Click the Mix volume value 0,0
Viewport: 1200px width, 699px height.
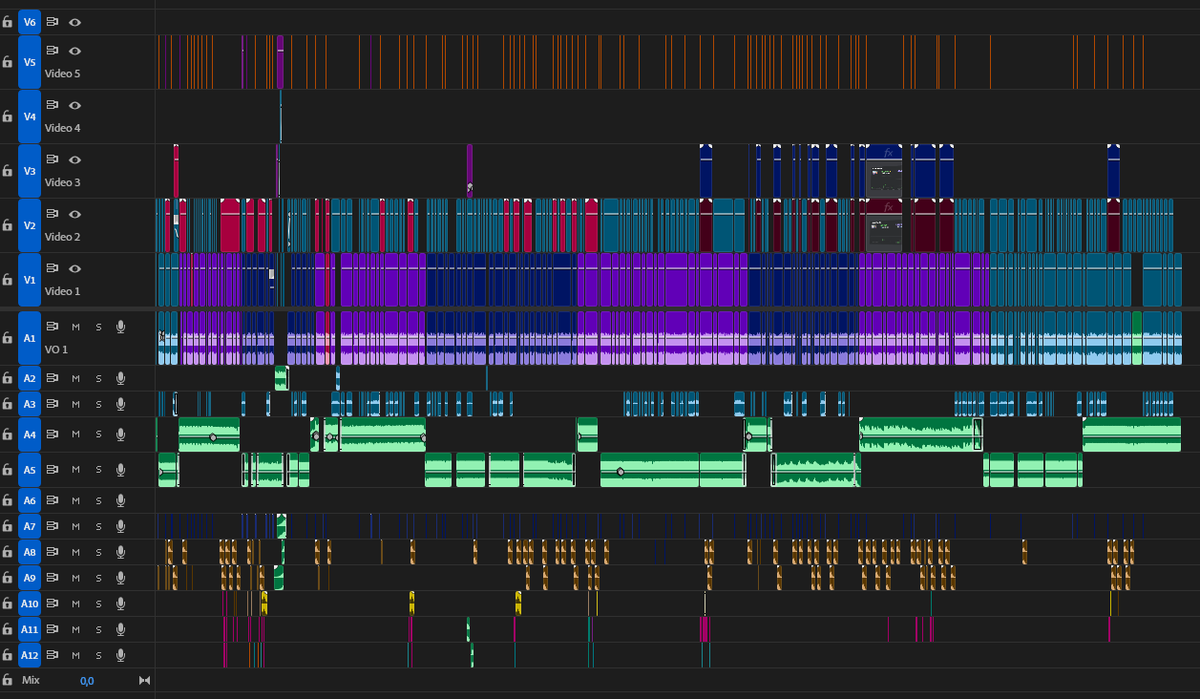pos(87,681)
